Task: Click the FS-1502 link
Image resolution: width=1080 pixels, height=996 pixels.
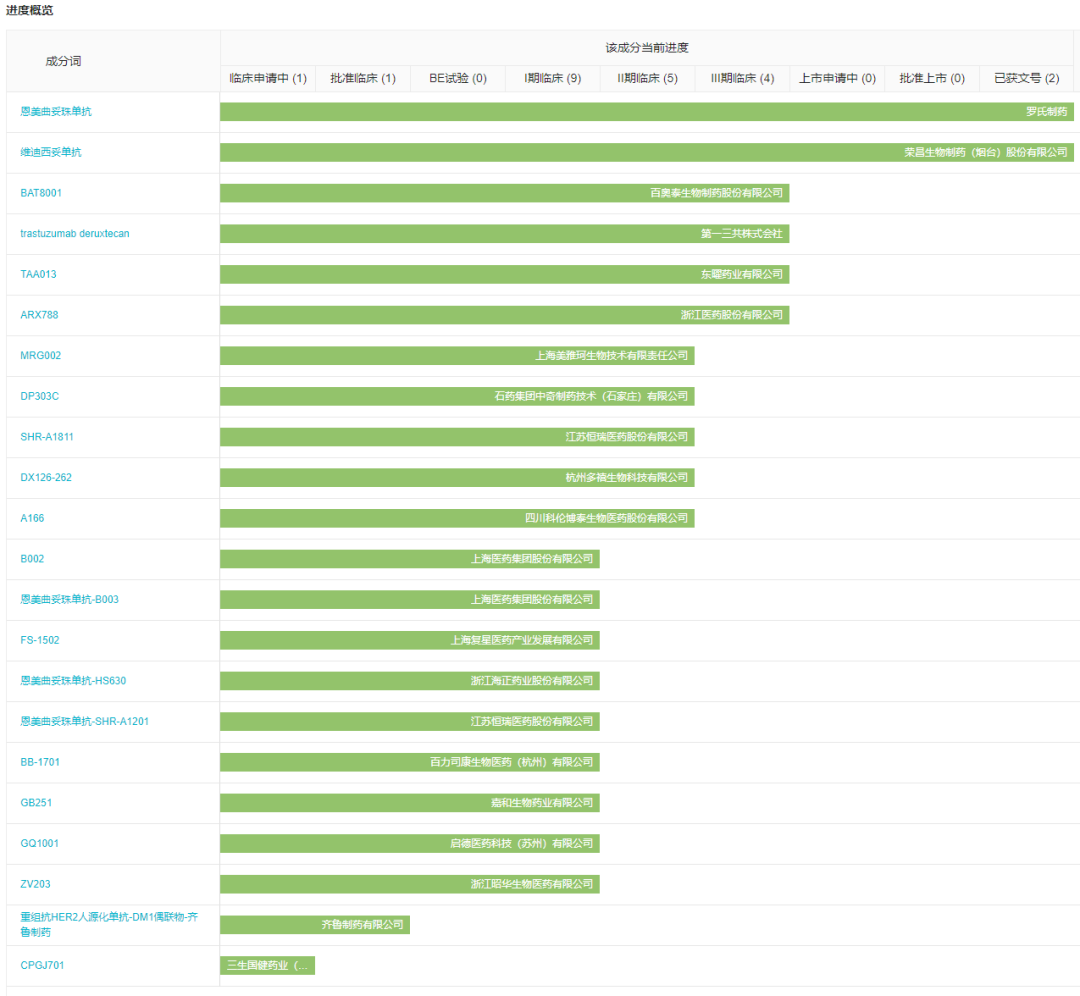Action: tap(40, 640)
